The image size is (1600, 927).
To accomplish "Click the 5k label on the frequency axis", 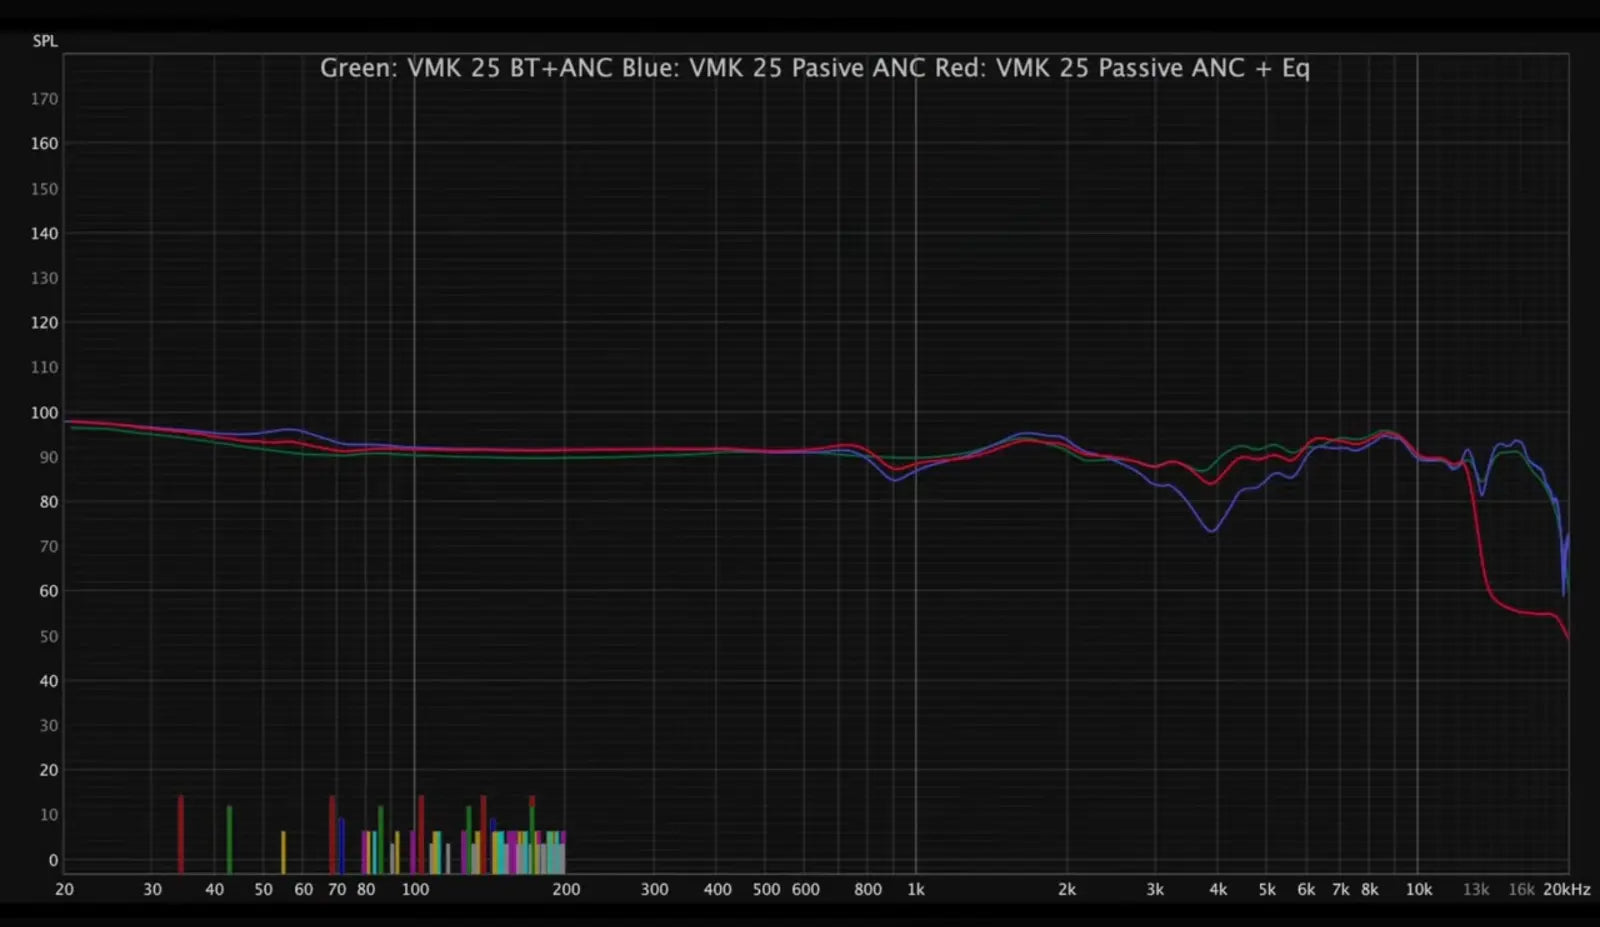I will [1267, 889].
